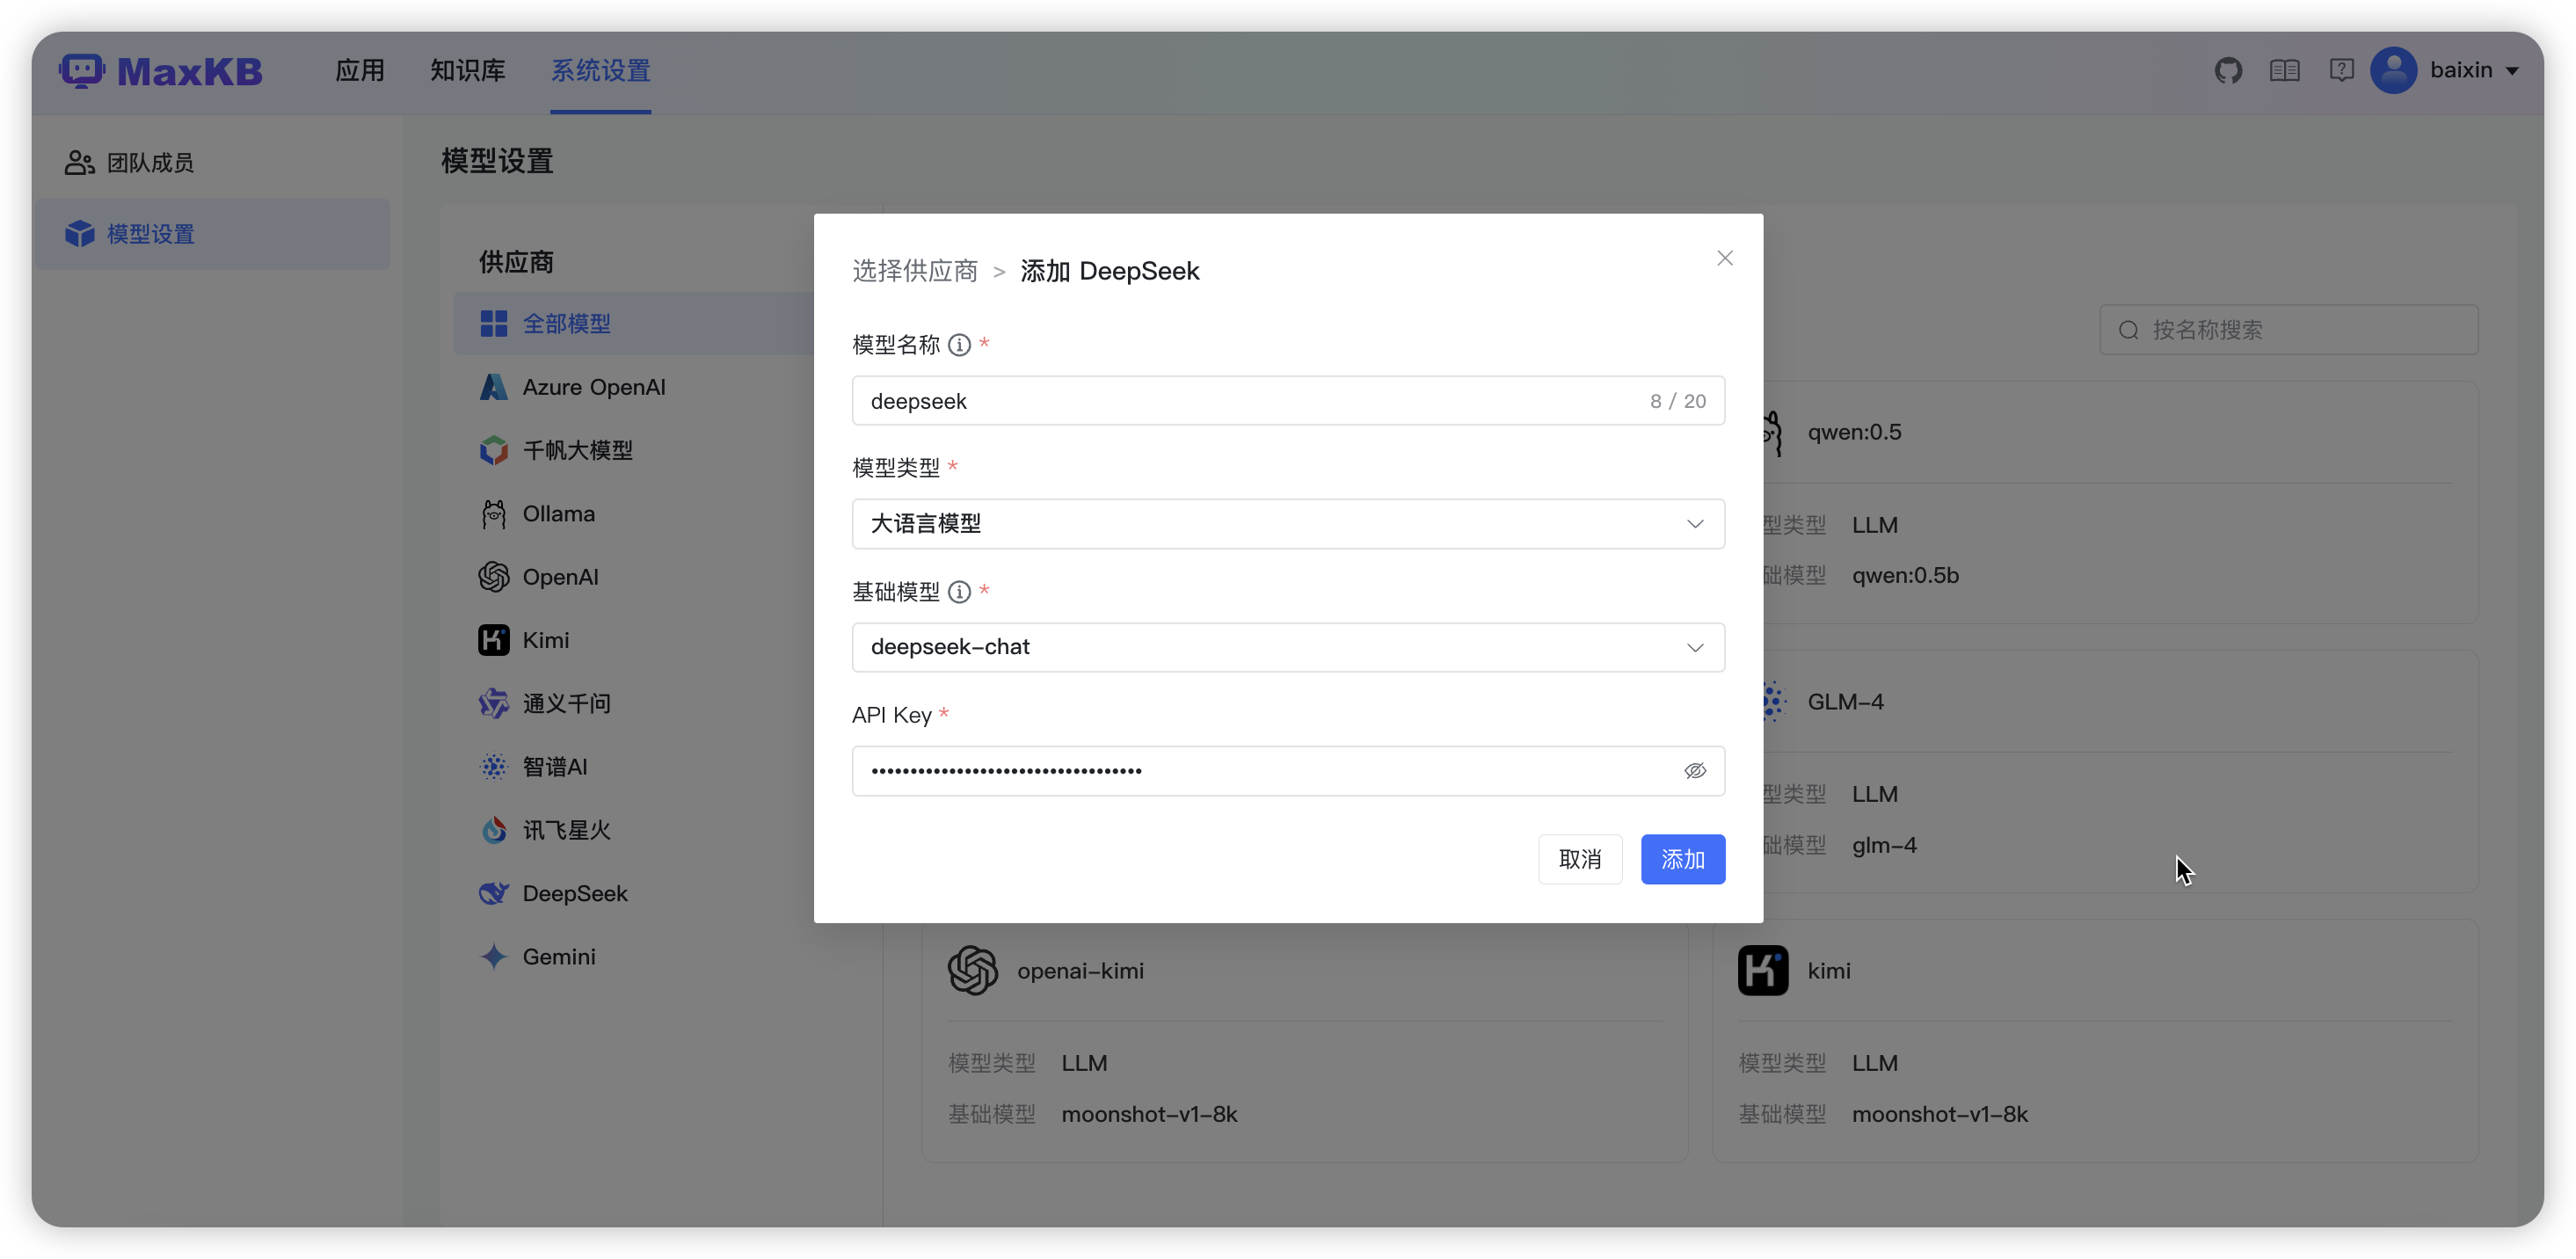
Task: Go back via the 选择供应商 breadcrumb link
Action: coord(914,271)
